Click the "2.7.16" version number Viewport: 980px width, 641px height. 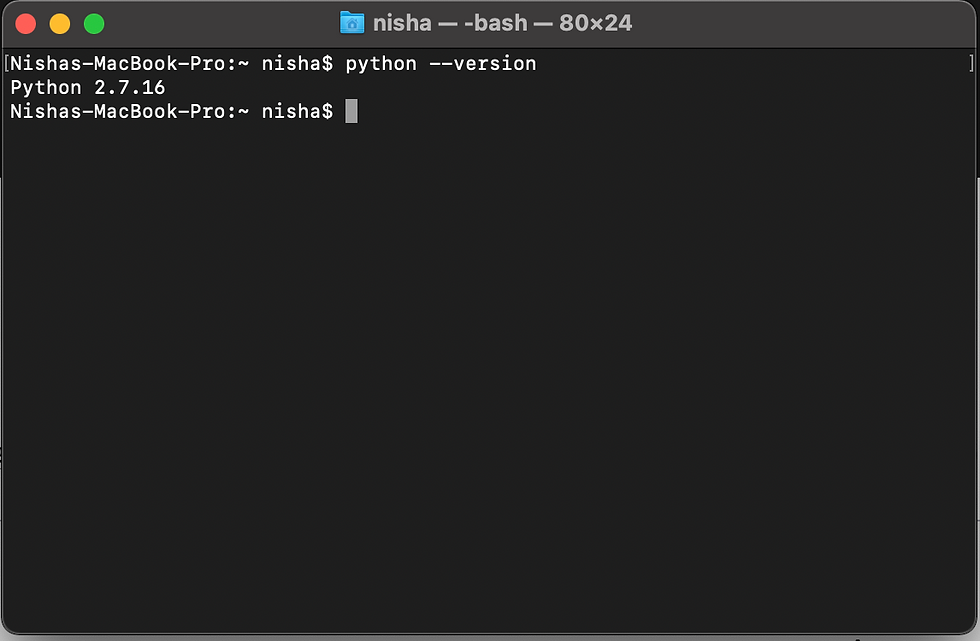(x=130, y=87)
